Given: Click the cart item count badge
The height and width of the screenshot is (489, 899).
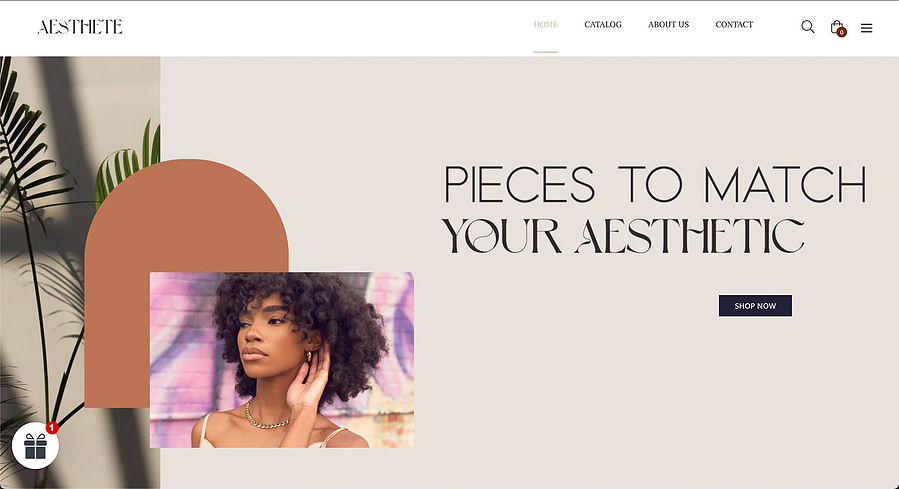Looking at the screenshot, I should click(842, 33).
